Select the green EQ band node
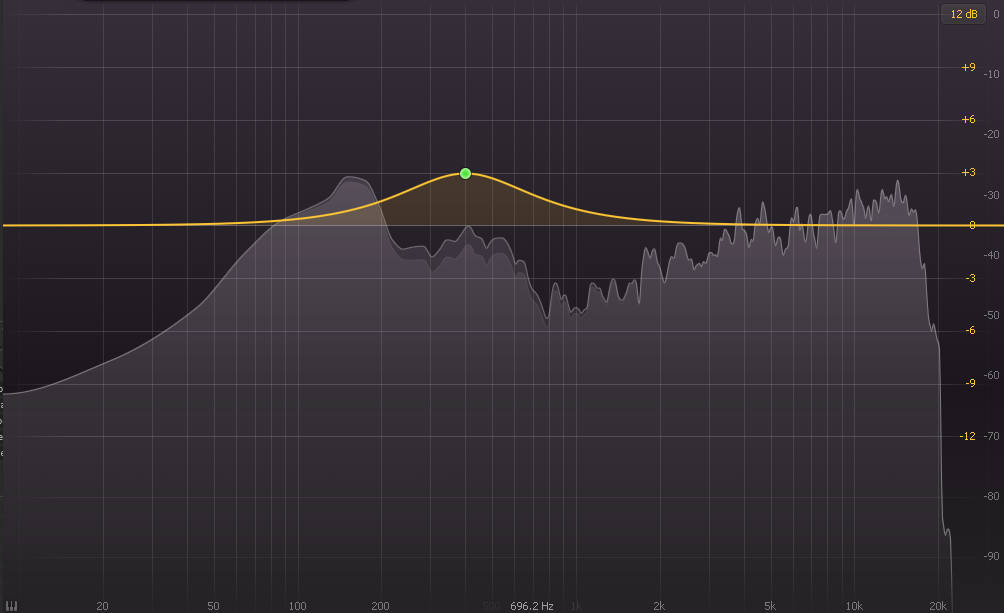Screen dimensions: 1004x613 pyautogui.click(x=465, y=174)
